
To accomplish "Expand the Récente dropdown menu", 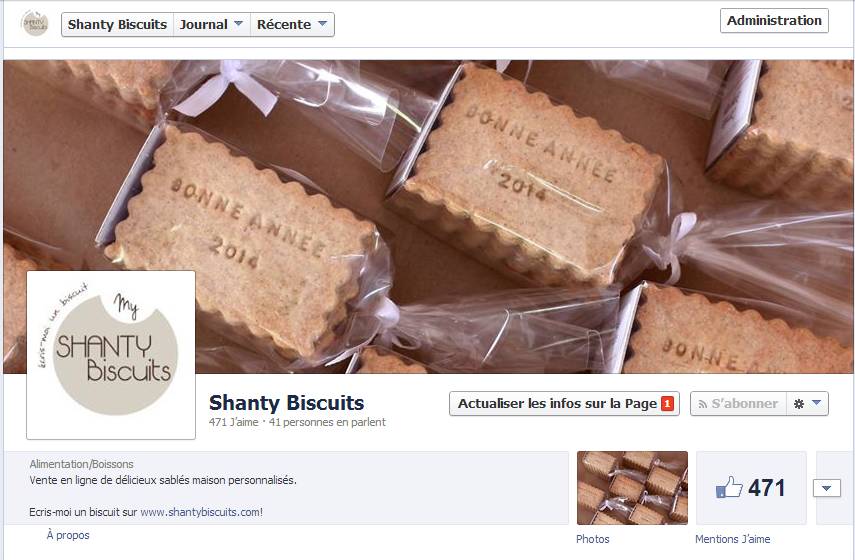I will (292, 25).
